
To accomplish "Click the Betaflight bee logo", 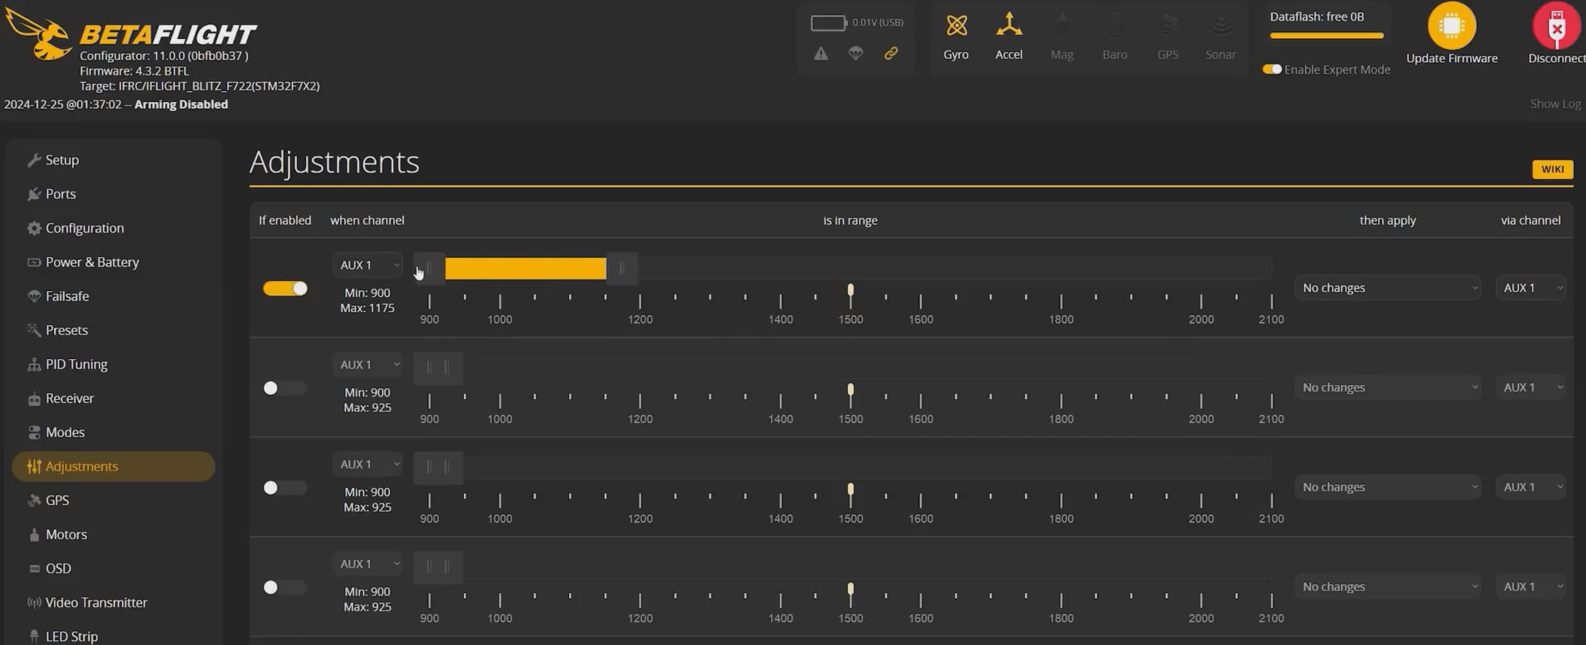I will pyautogui.click(x=38, y=35).
